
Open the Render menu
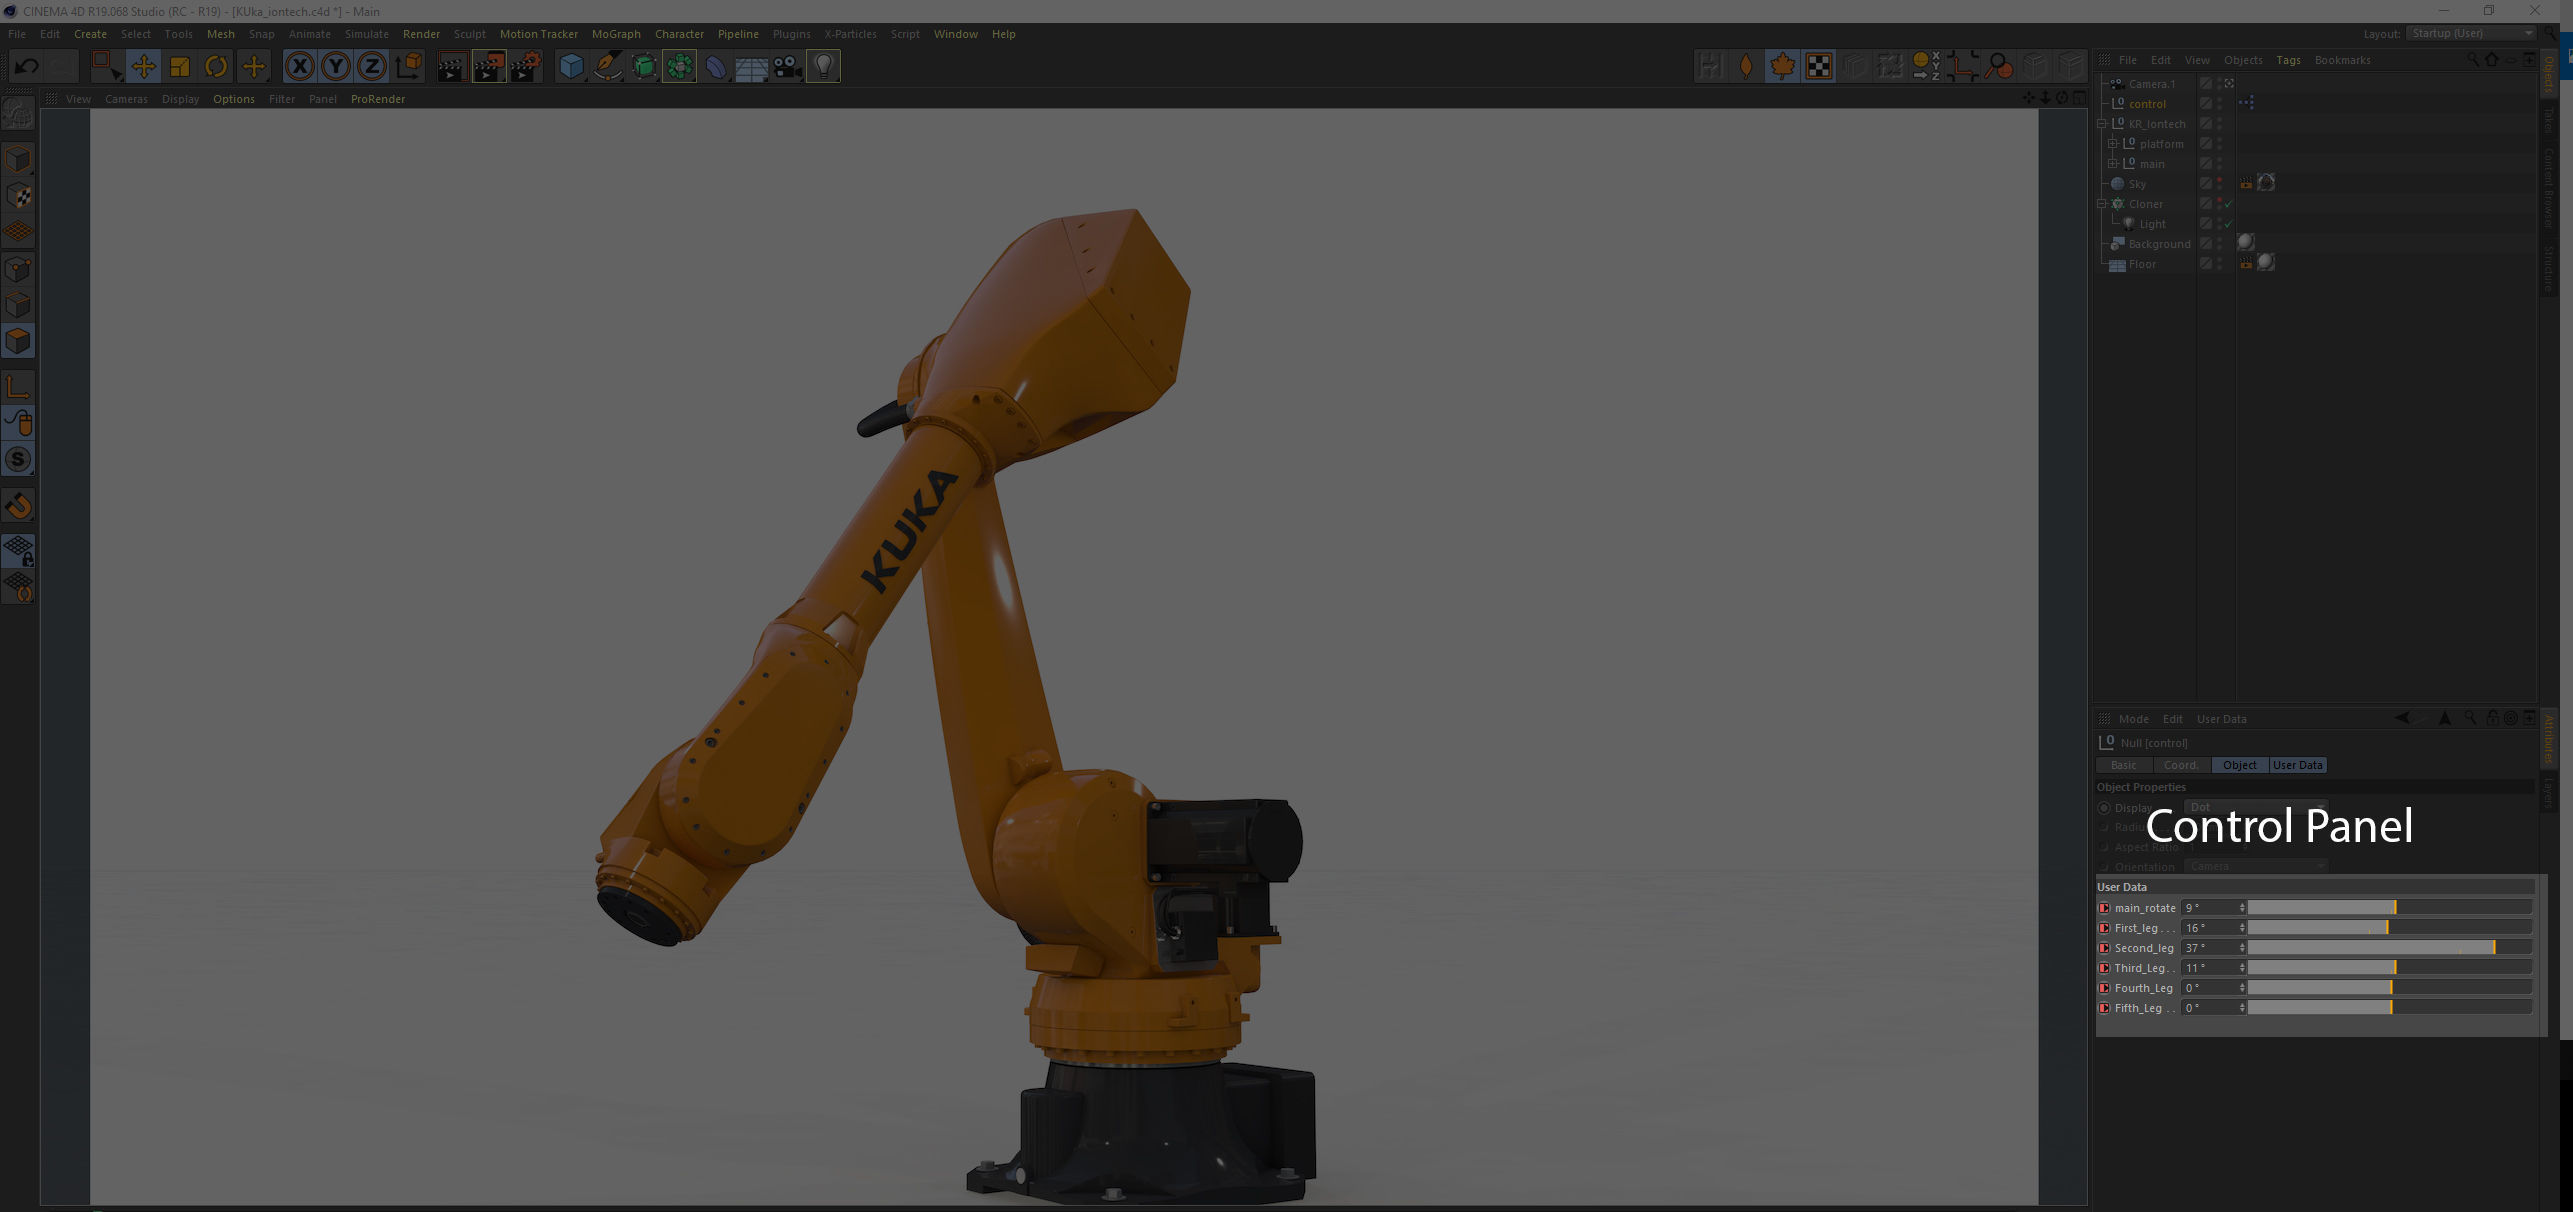pyautogui.click(x=421, y=34)
